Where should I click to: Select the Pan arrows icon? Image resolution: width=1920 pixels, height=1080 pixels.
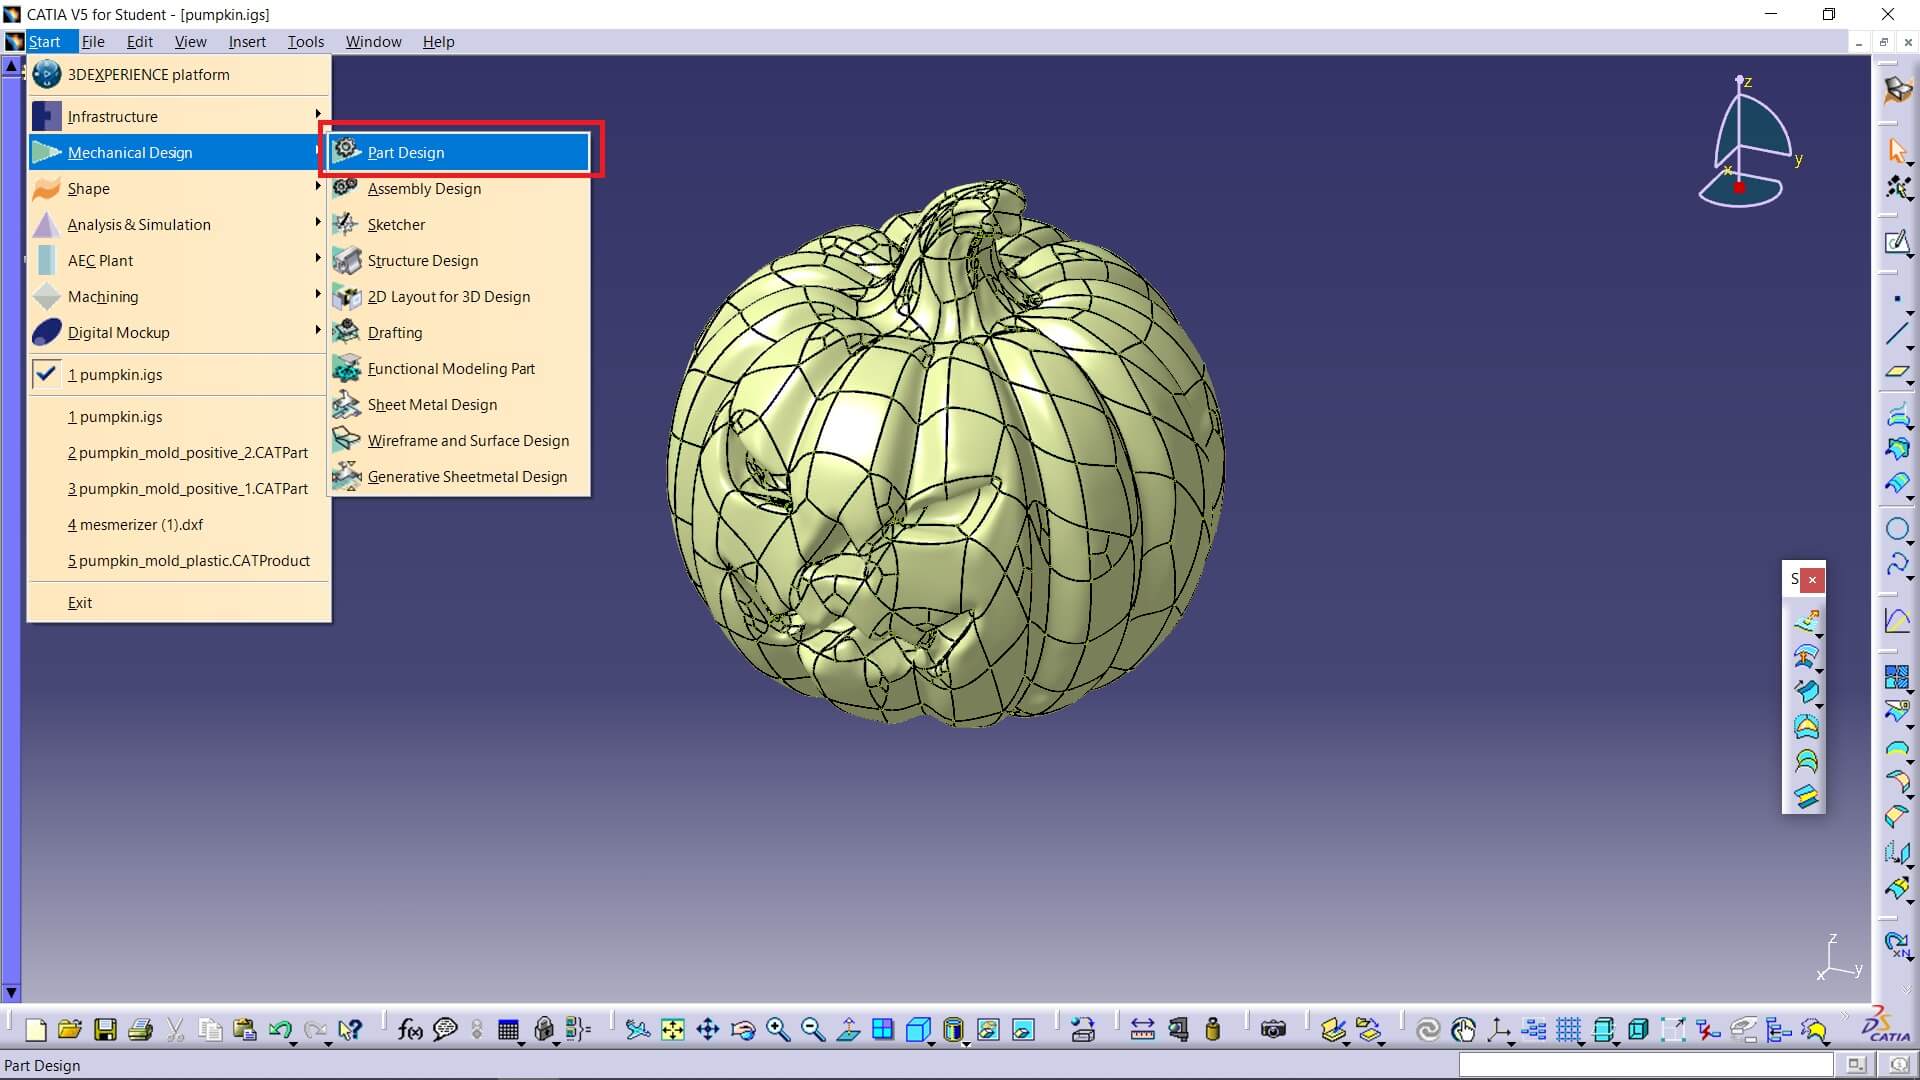[707, 1029]
